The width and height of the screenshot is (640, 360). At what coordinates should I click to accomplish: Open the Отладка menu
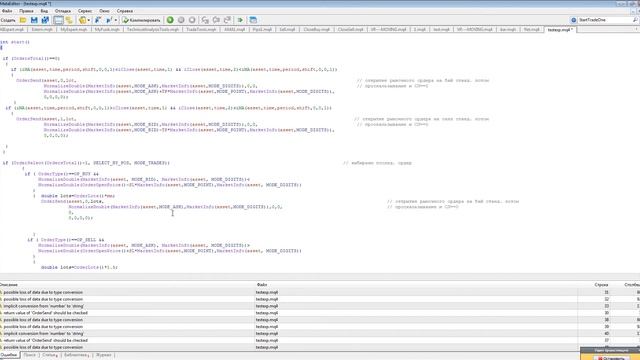[62, 11]
